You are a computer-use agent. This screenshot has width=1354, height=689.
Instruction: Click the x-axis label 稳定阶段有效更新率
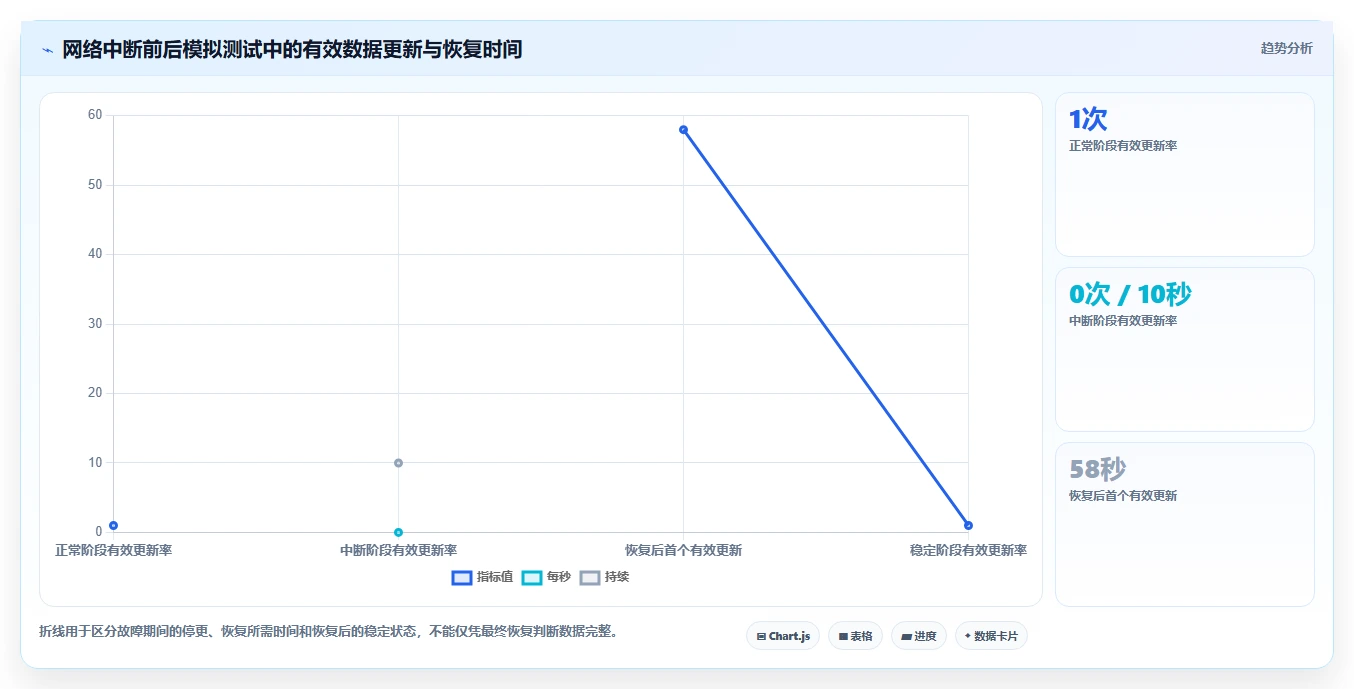tap(968, 550)
